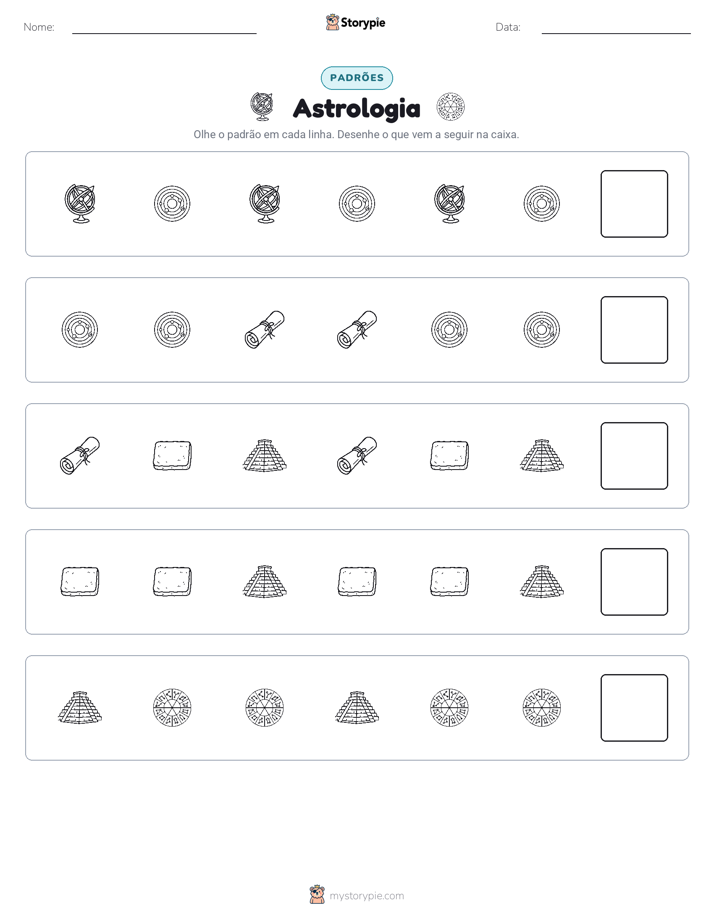
Task: Click the PADRÕES badge
Action: (357, 78)
